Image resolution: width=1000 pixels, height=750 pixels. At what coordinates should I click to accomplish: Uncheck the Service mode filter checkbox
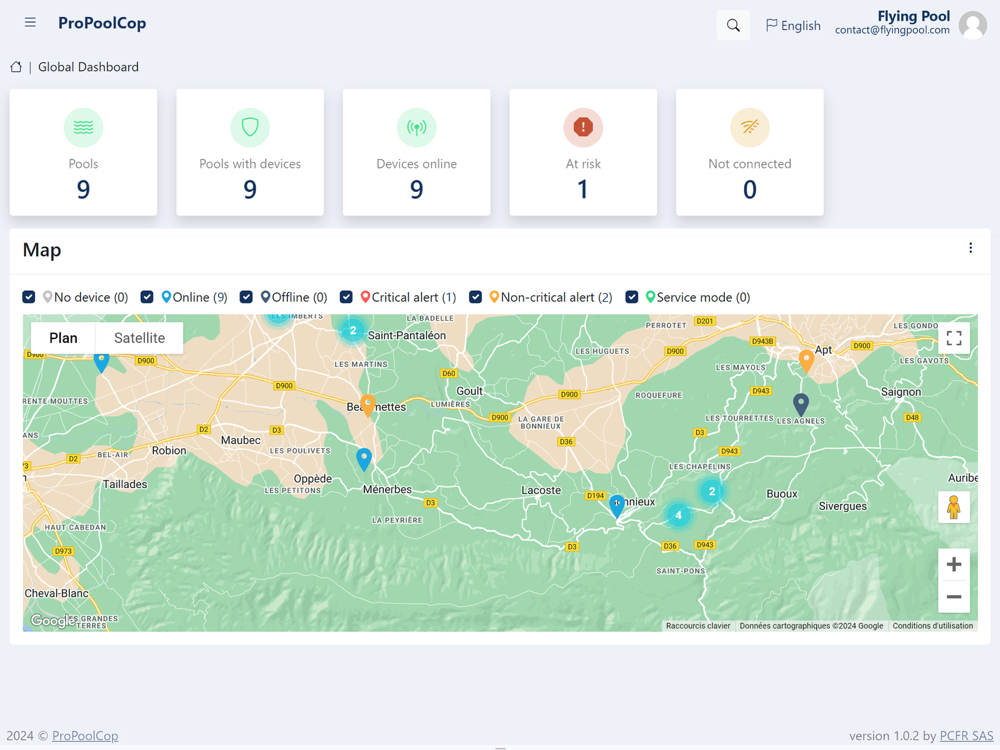click(x=631, y=297)
